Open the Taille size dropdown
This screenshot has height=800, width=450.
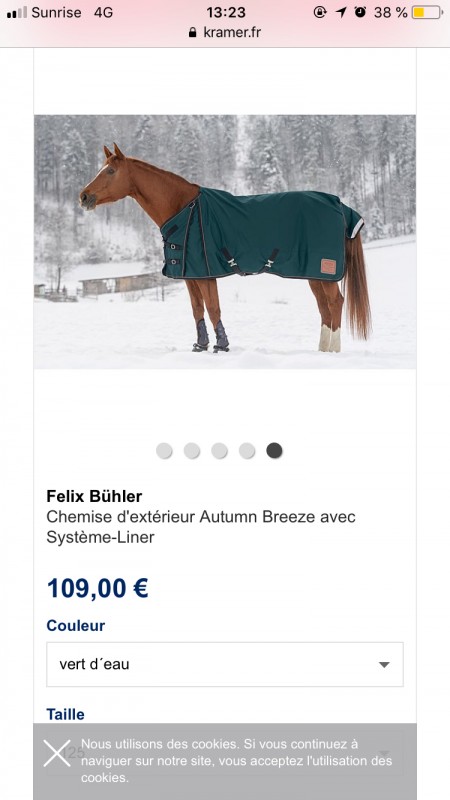pos(225,753)
